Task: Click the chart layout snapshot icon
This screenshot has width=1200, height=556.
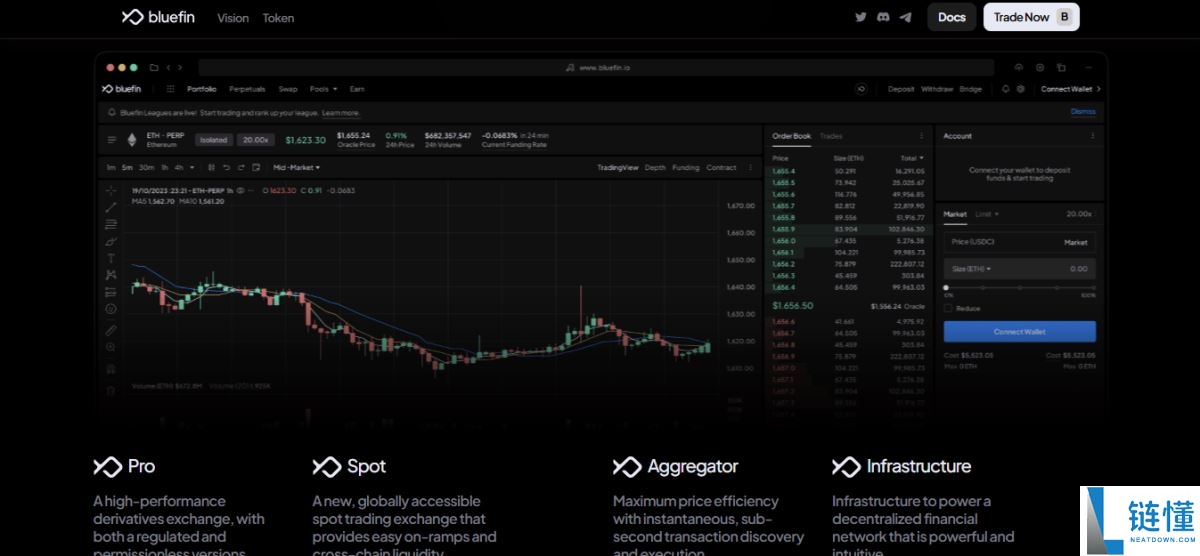Action: pyautogui.click(x=256, y=167)
